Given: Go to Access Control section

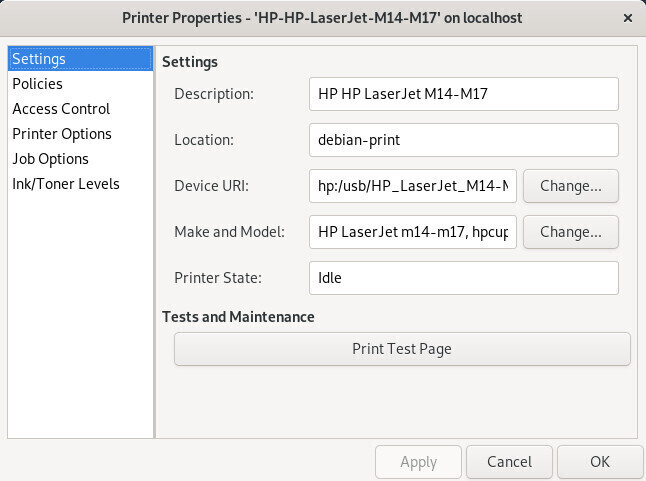Looking at the screenshot, I should click(80, 109).
